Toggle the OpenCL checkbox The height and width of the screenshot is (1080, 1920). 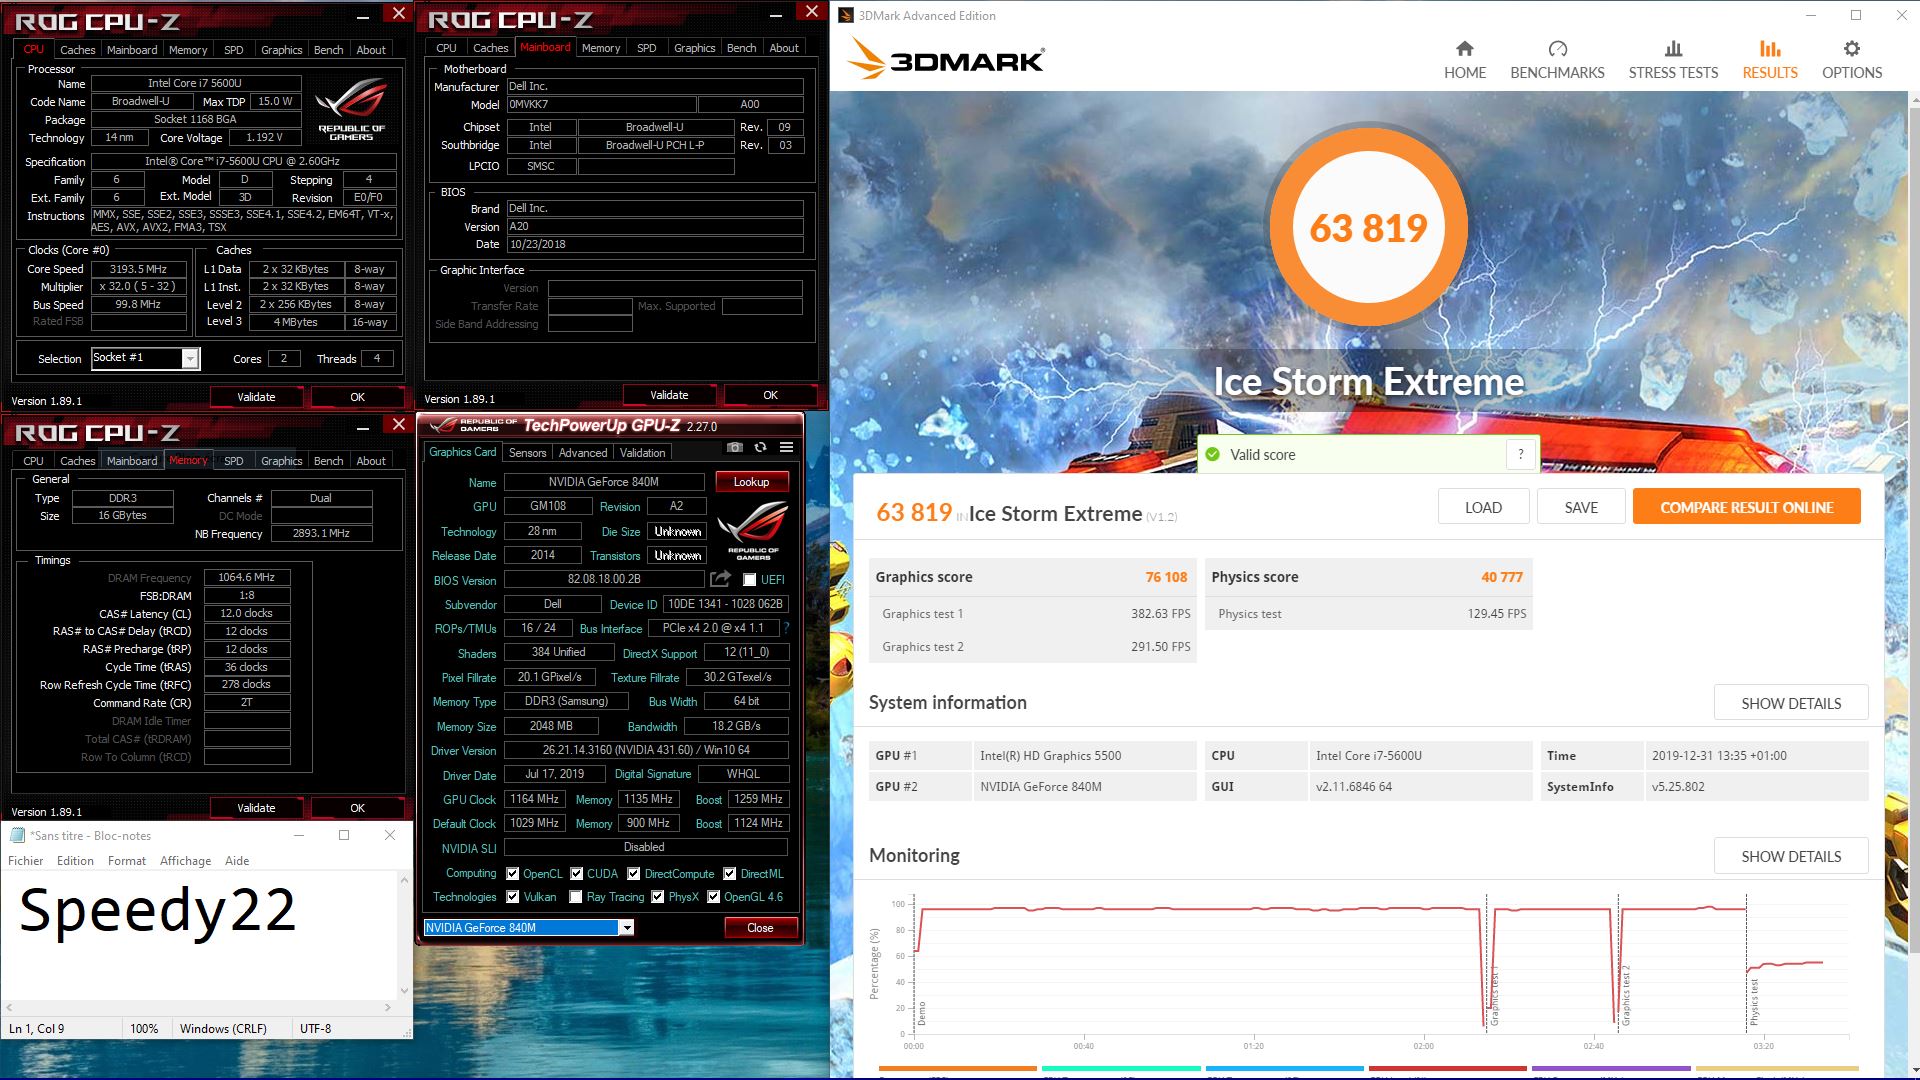coord(512,873)
